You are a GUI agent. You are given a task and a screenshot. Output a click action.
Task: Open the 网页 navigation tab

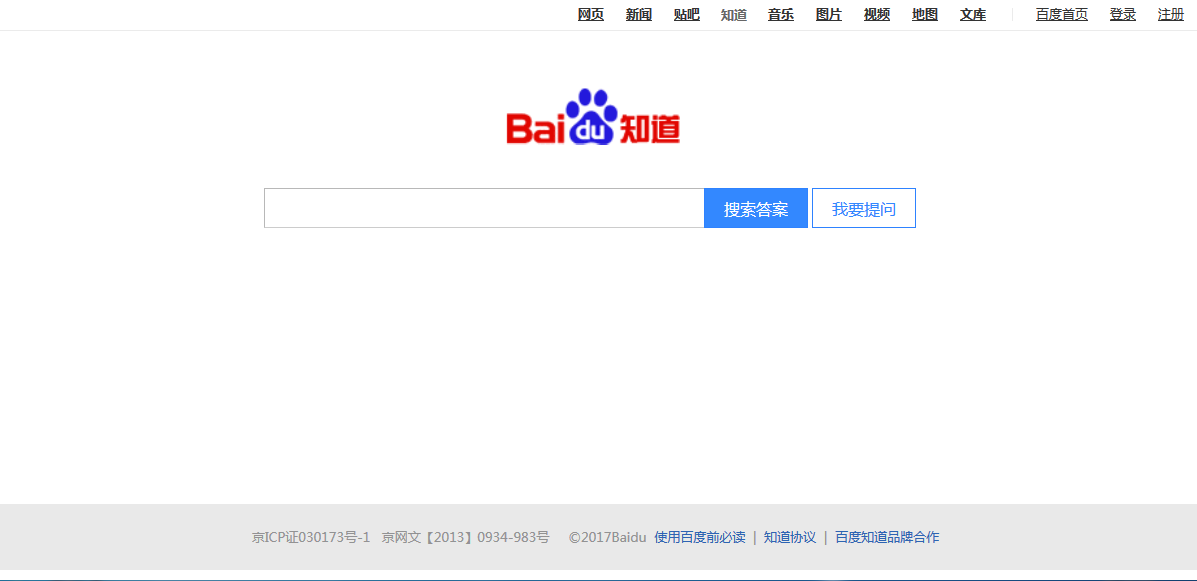pyautogui.click(x=591, y=15)
